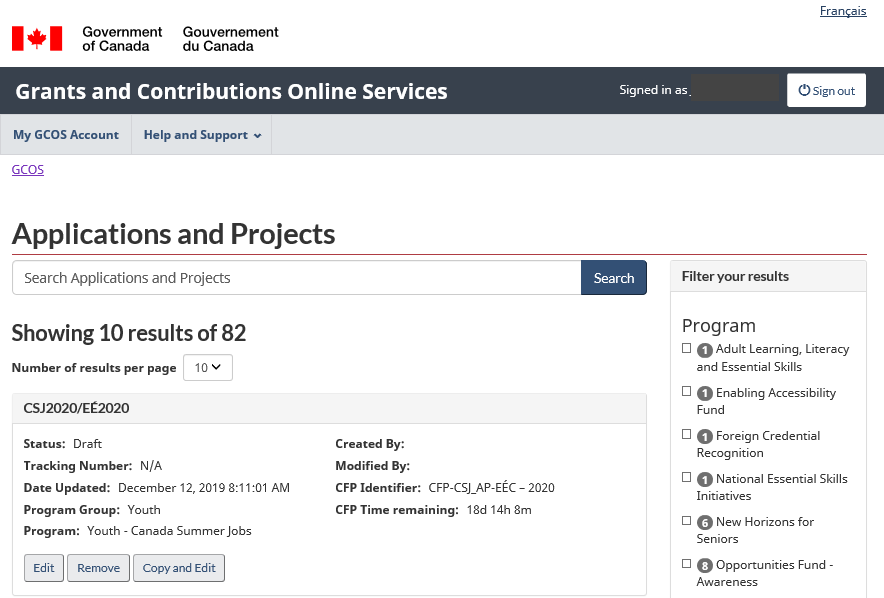Check the Adult Learning, Literacy and Essential Skills filter
The width and height of the screenshot is (884, 598).
pyautogui.click(x=686, y=349)
